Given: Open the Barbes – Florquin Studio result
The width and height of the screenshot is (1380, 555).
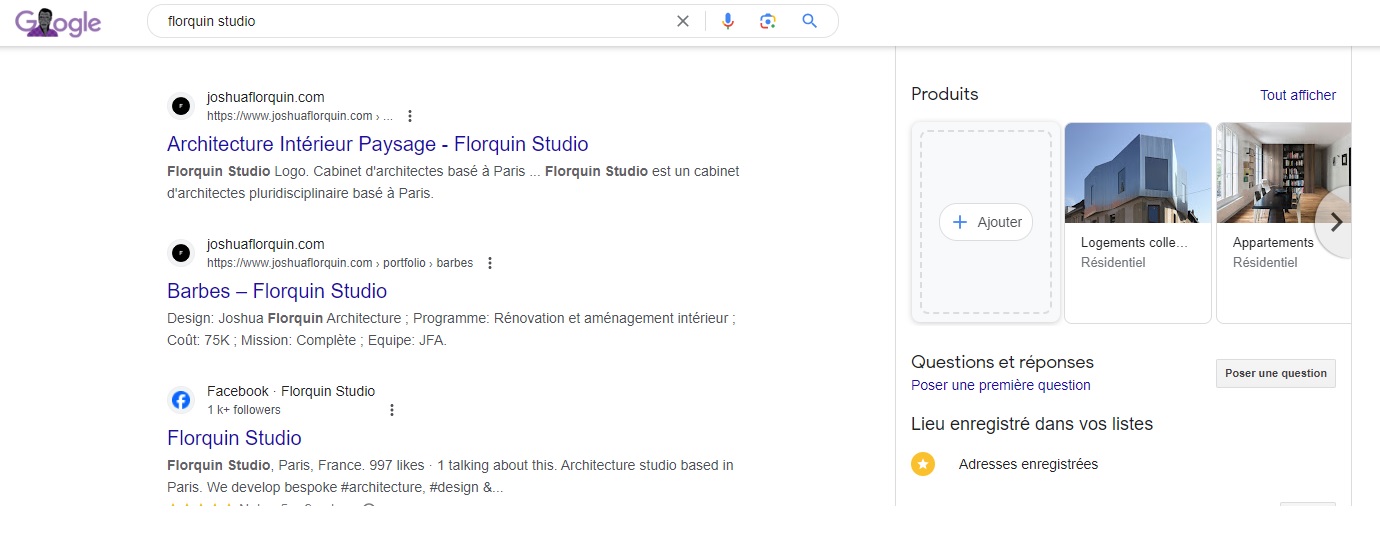Looking at the screenshot, I should pos(277,291).
